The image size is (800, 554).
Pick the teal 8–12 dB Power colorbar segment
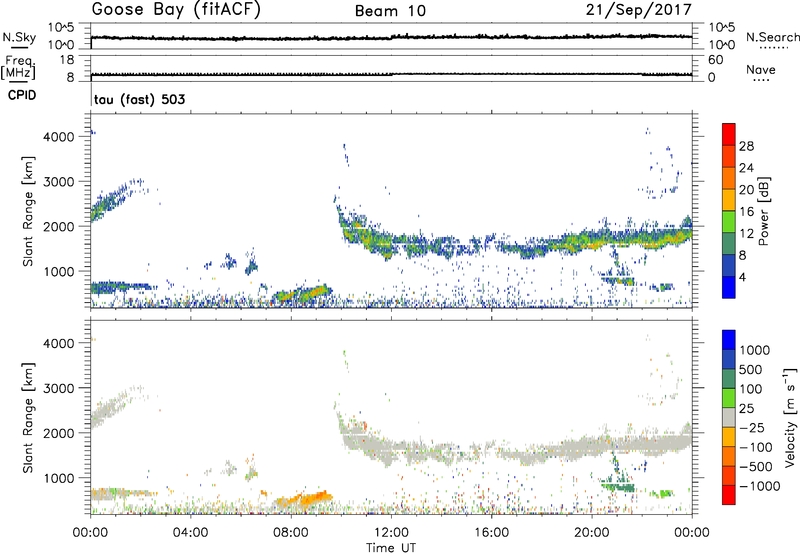click(x=729, y=243)
